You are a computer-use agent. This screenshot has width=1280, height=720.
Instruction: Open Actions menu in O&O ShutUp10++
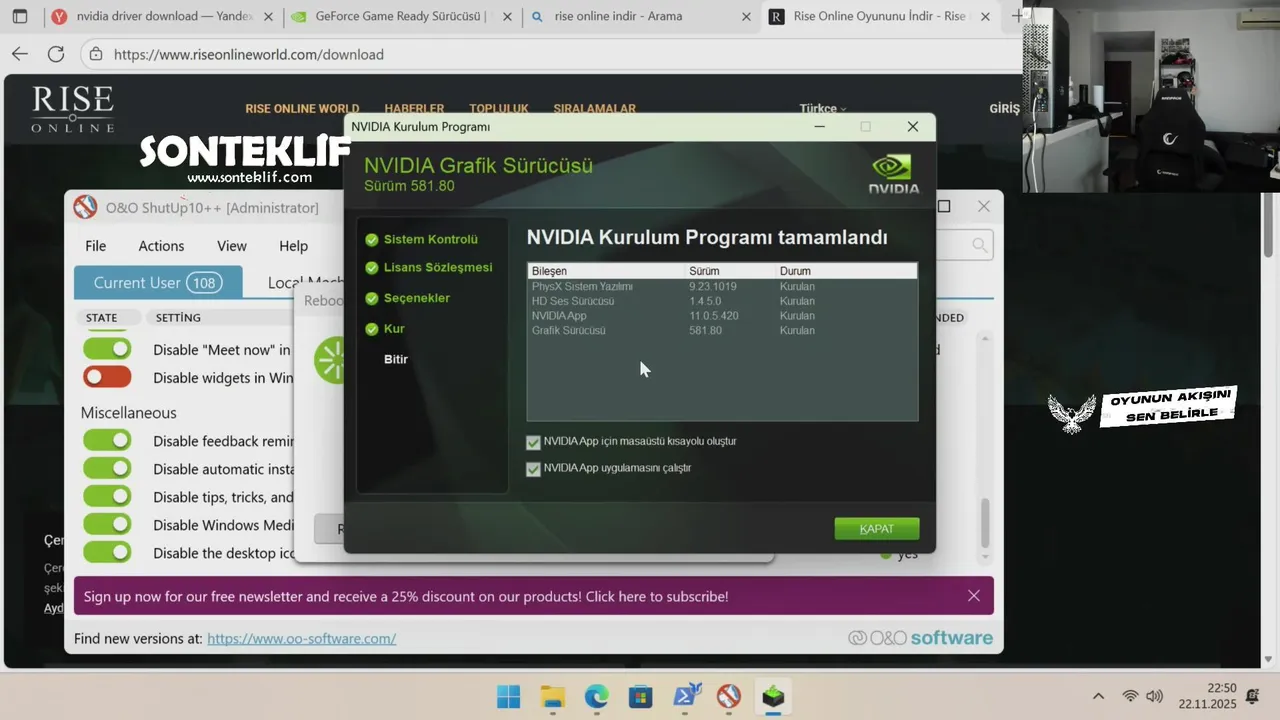[x=161, y=246]
